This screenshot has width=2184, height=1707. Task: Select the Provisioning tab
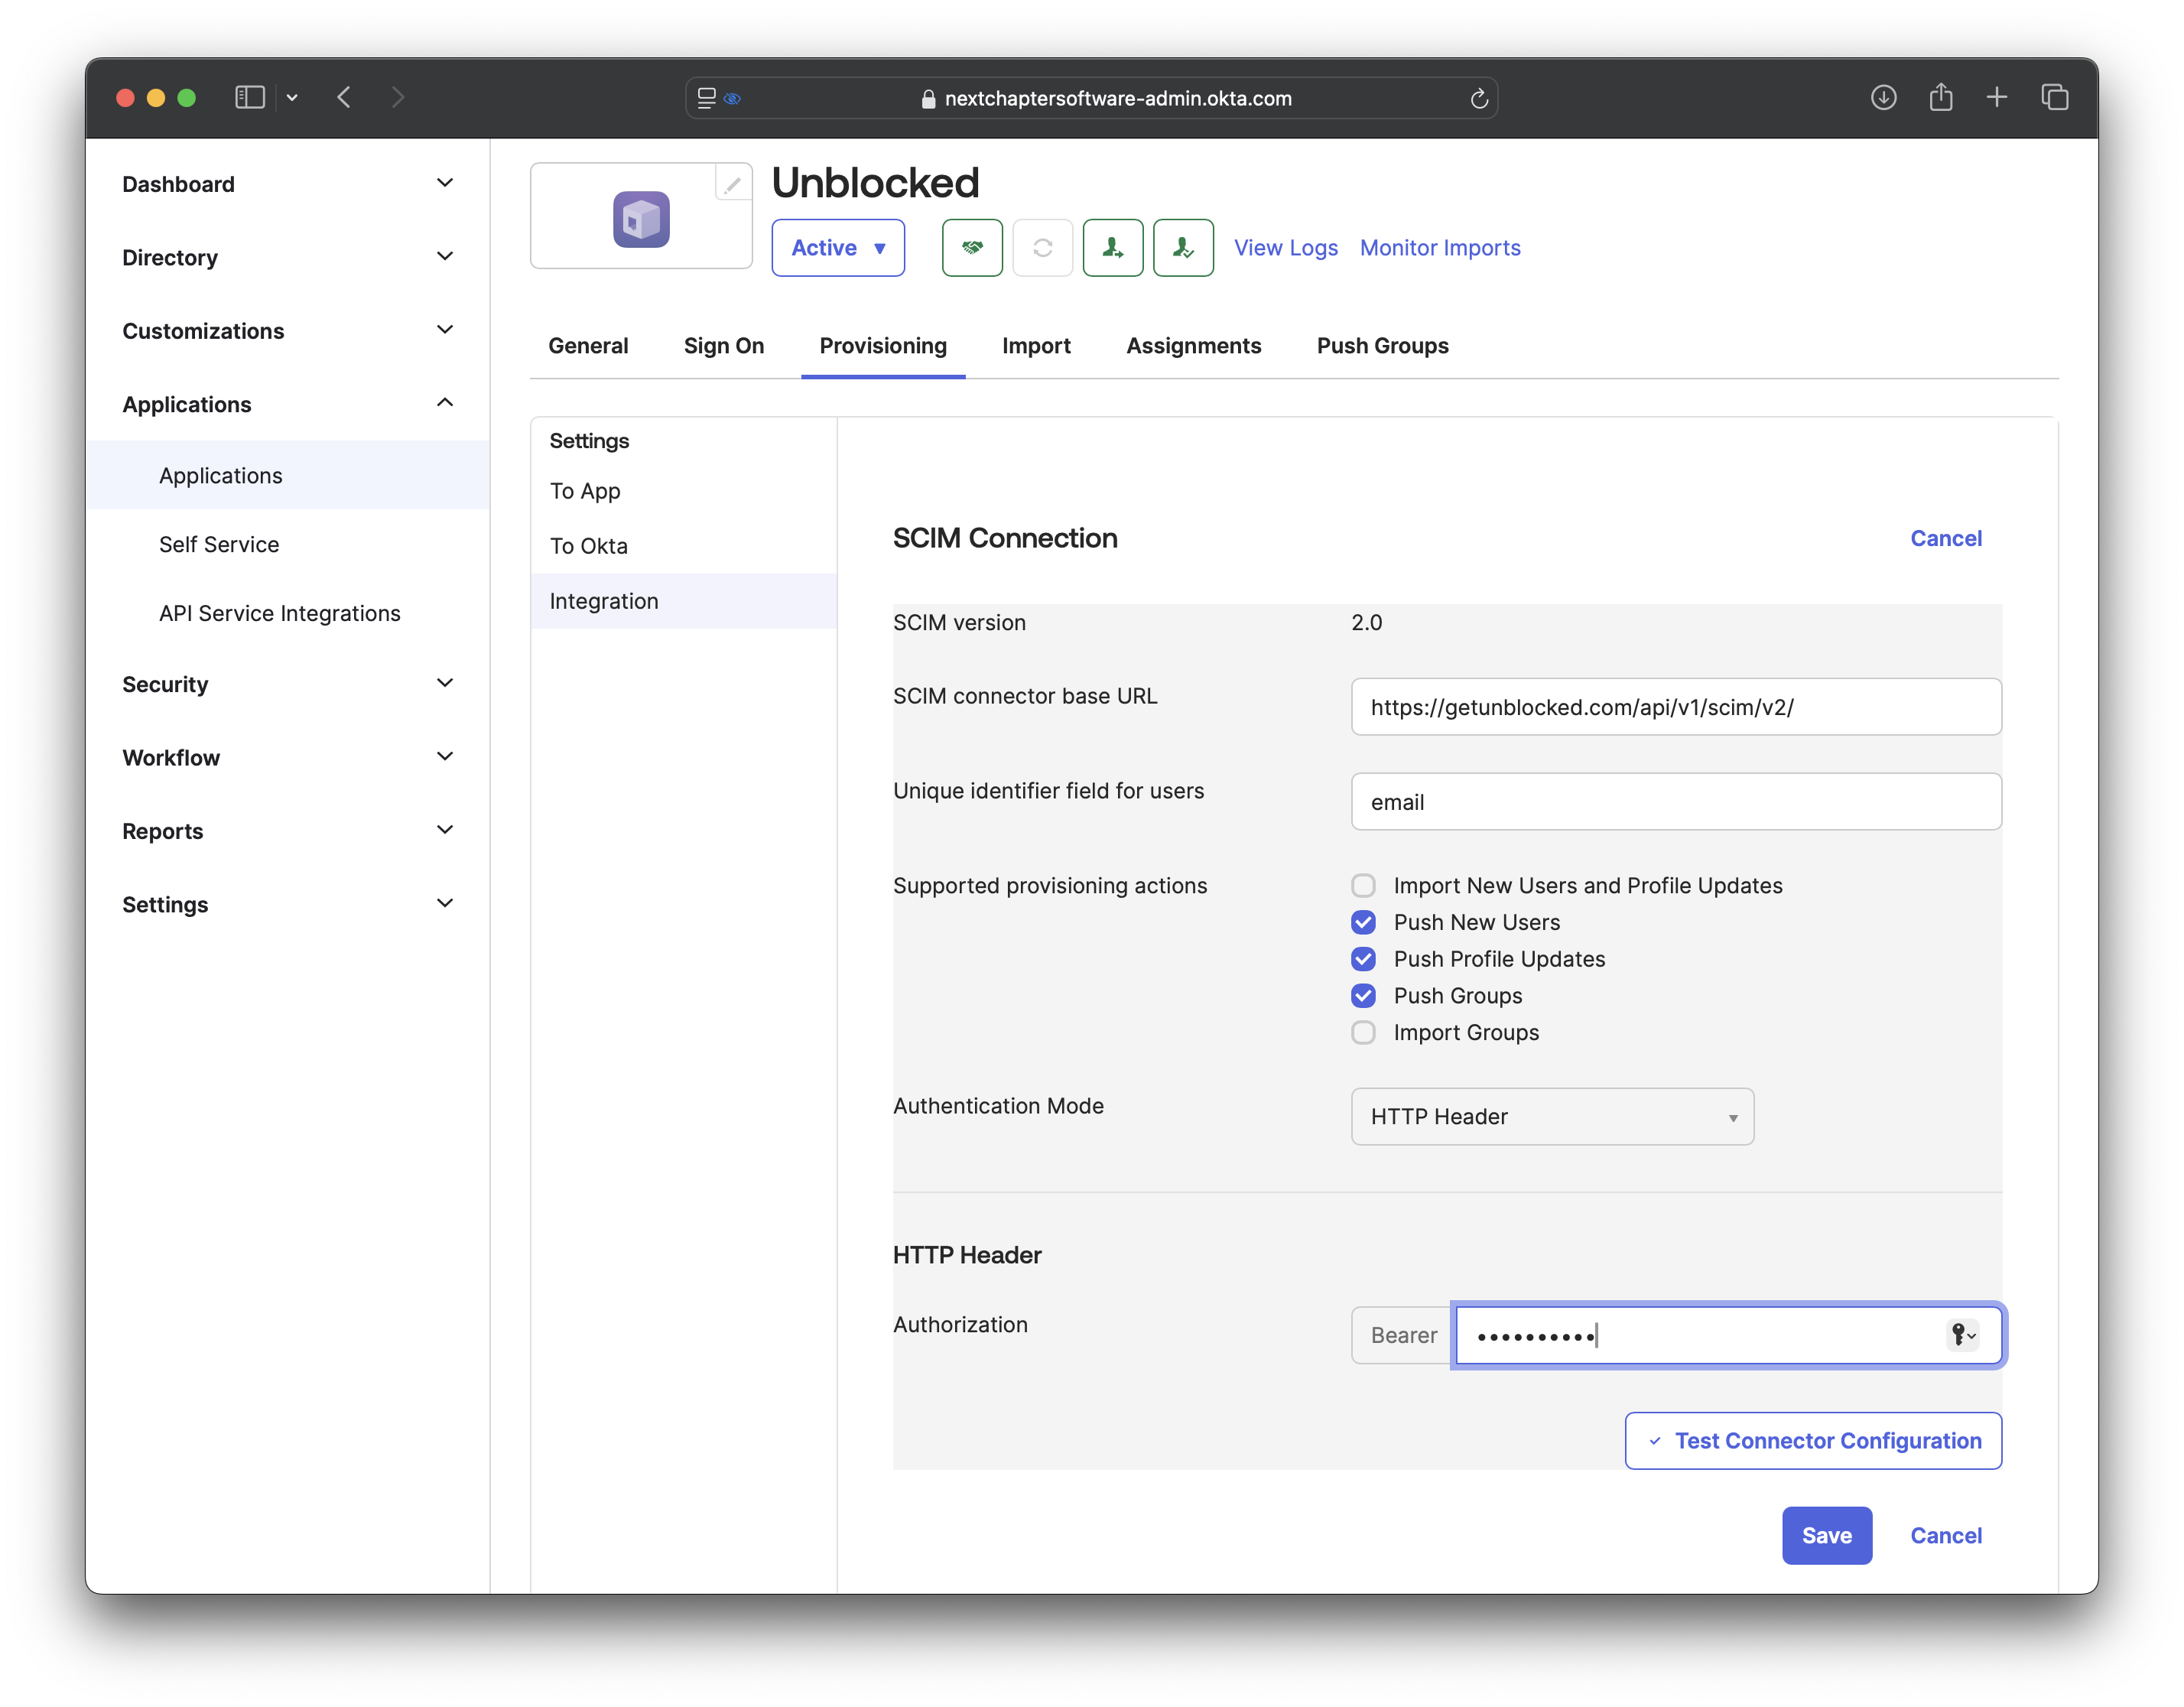[x=883, y=345]
